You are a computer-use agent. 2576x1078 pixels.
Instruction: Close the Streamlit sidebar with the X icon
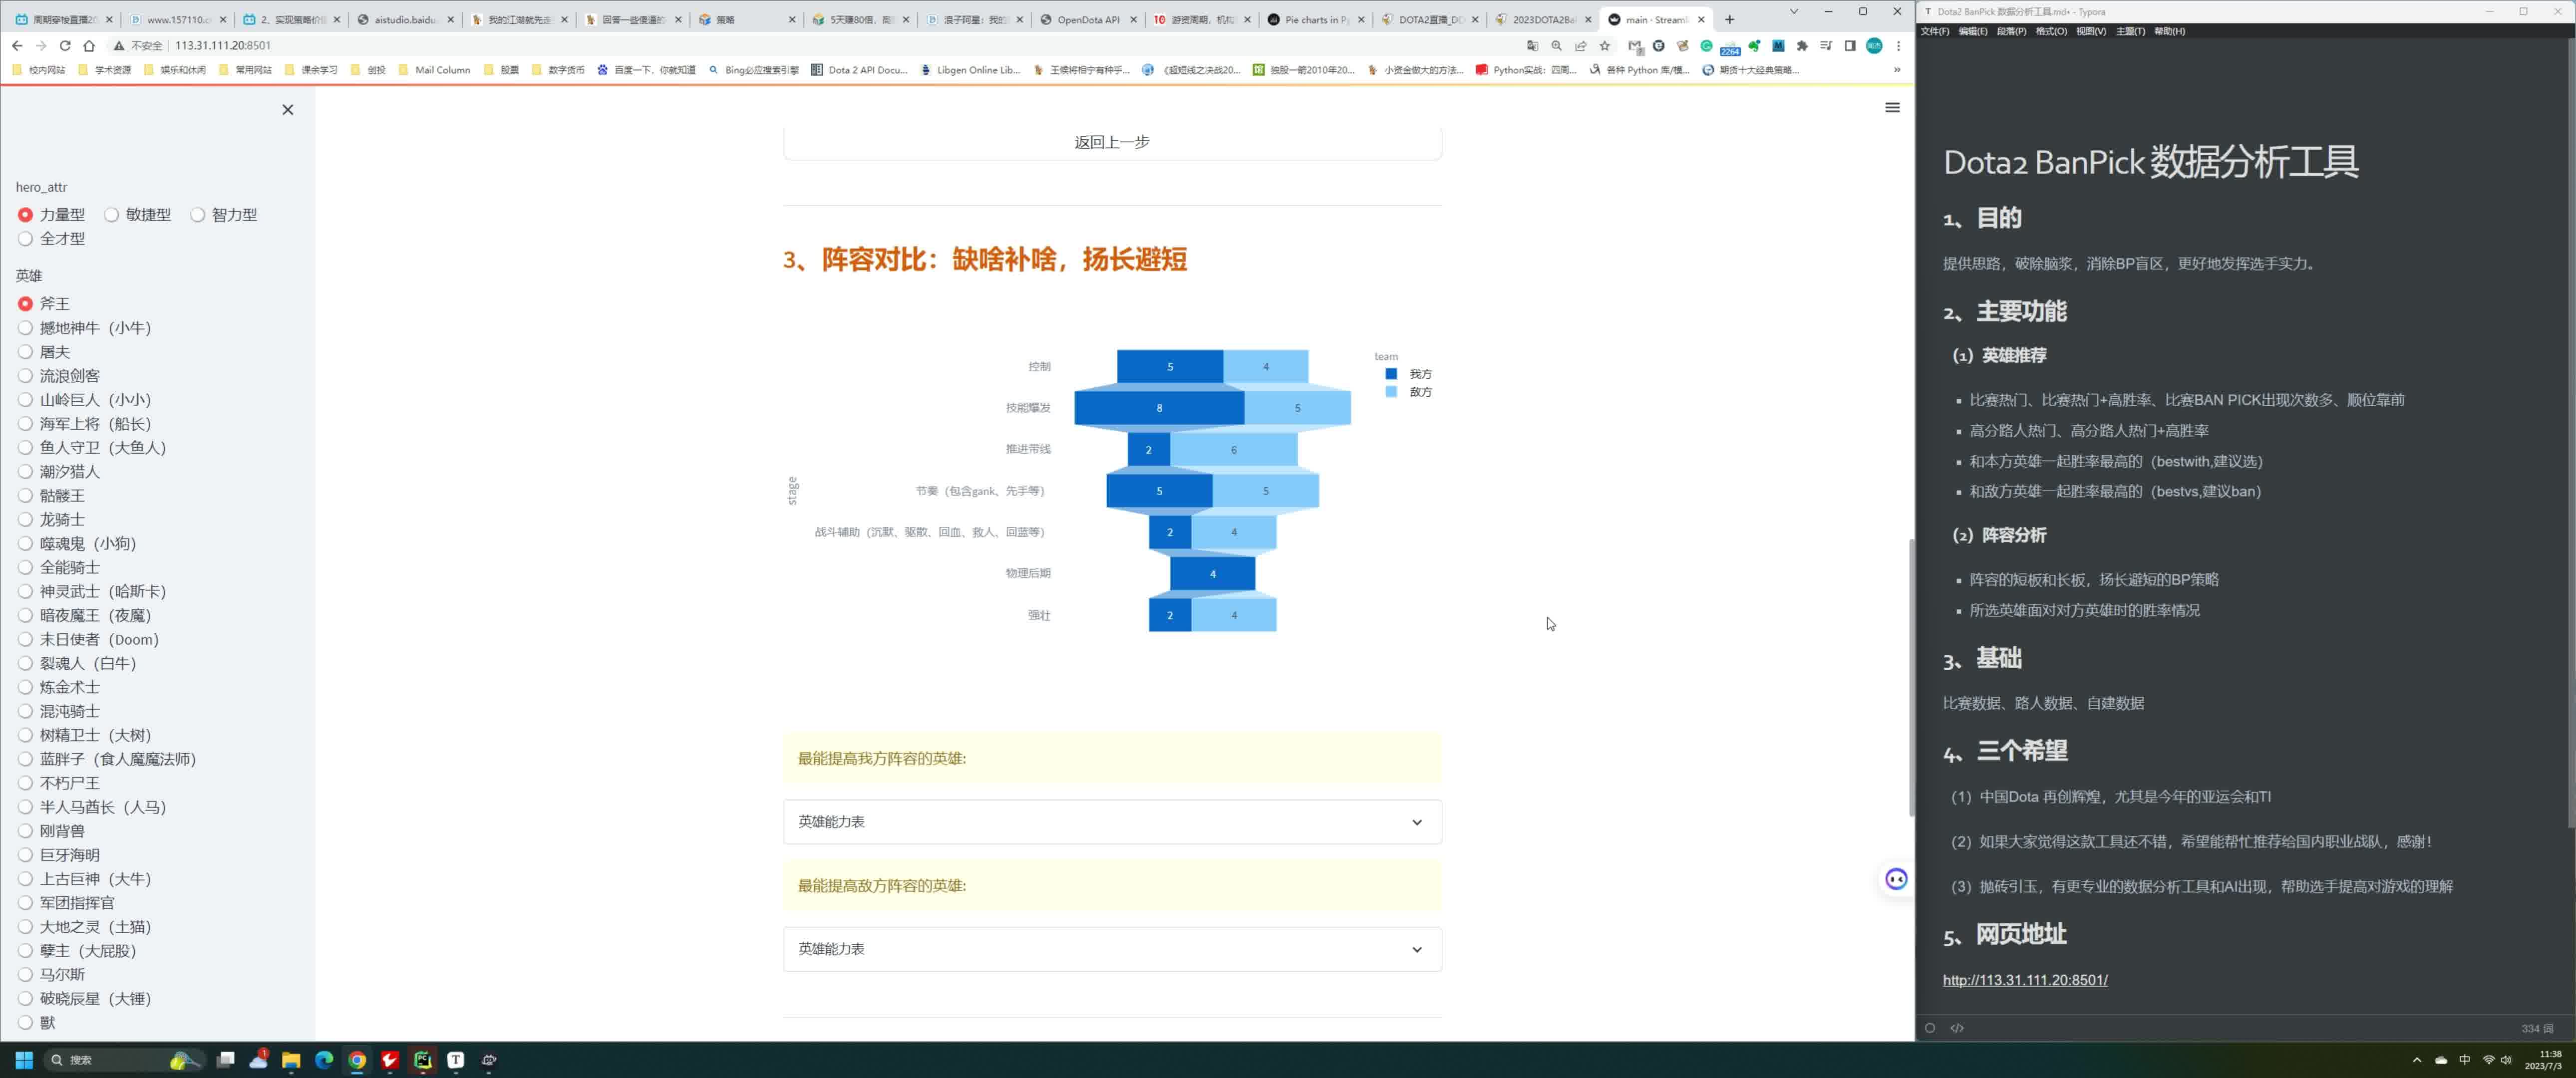[x=288, y=110]
